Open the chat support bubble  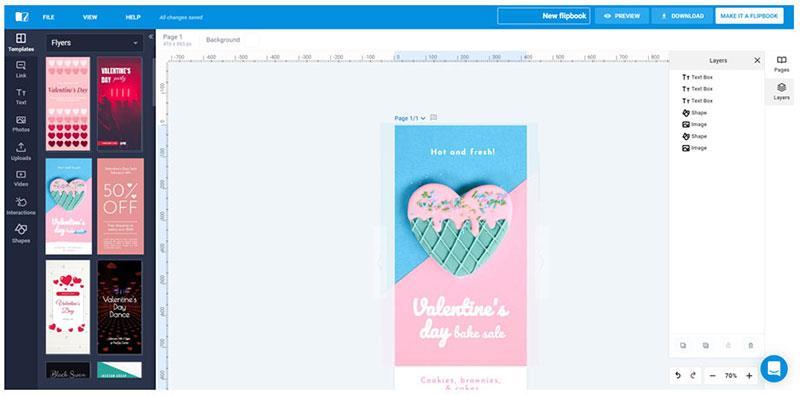774,368
